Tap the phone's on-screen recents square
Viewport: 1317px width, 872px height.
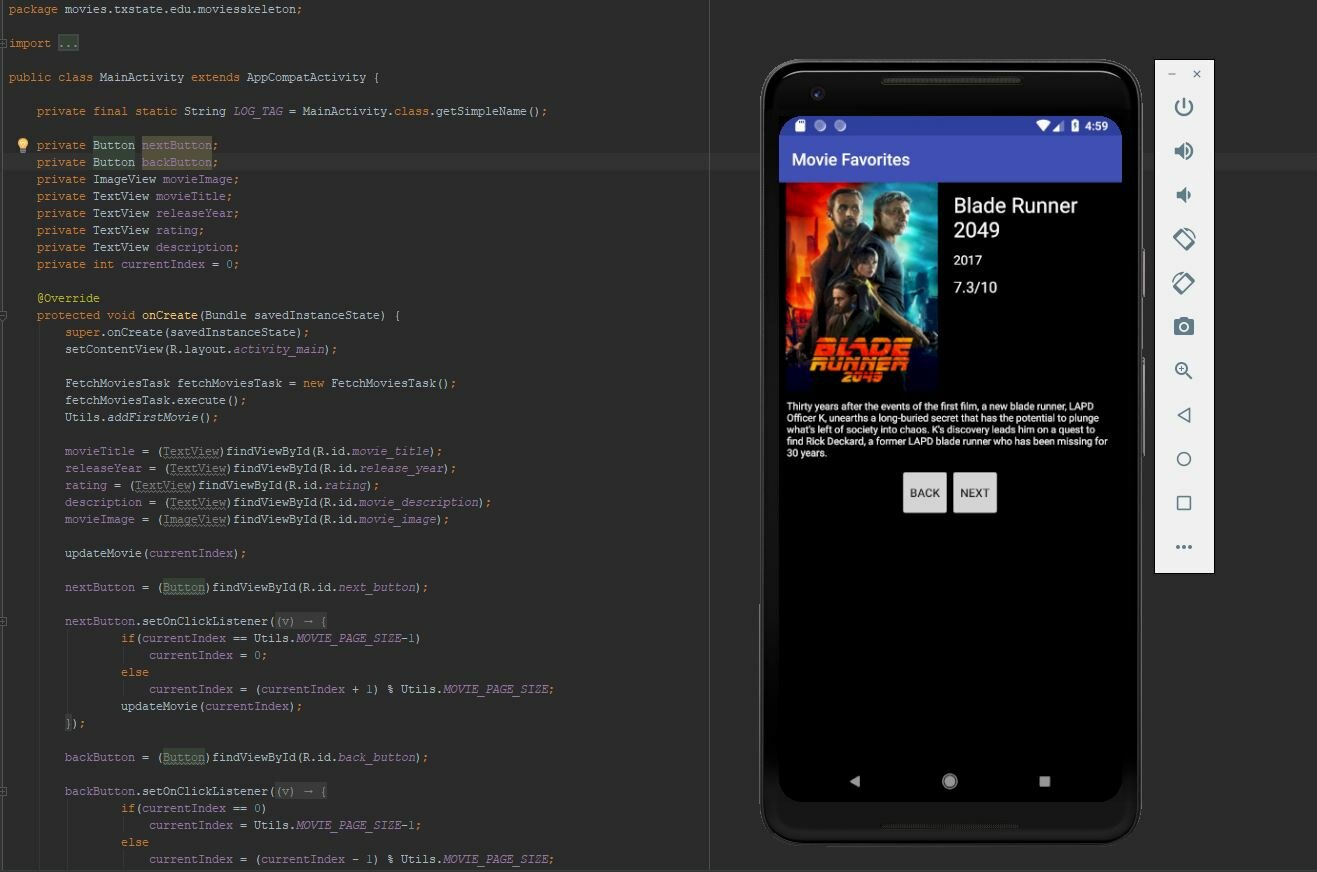coord(1045,781)
